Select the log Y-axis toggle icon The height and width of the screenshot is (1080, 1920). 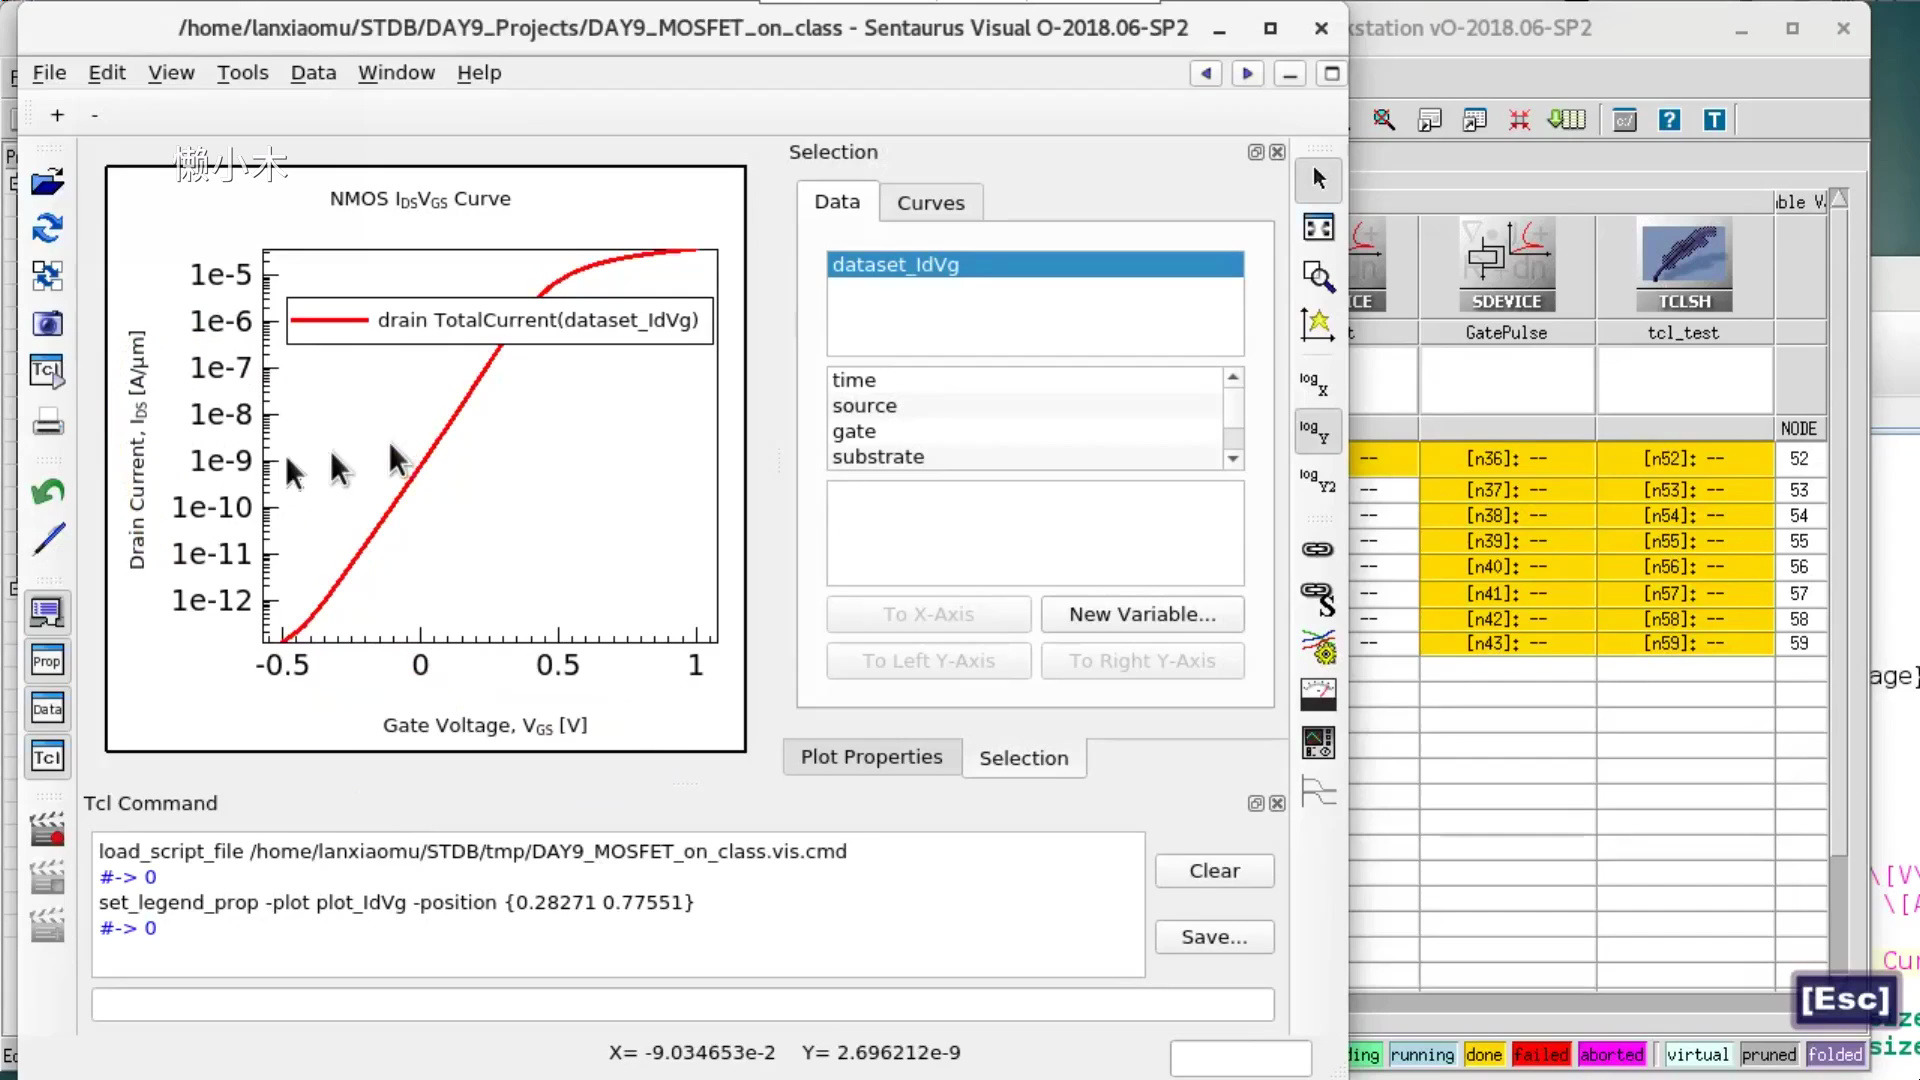[x=1316, y=431]
